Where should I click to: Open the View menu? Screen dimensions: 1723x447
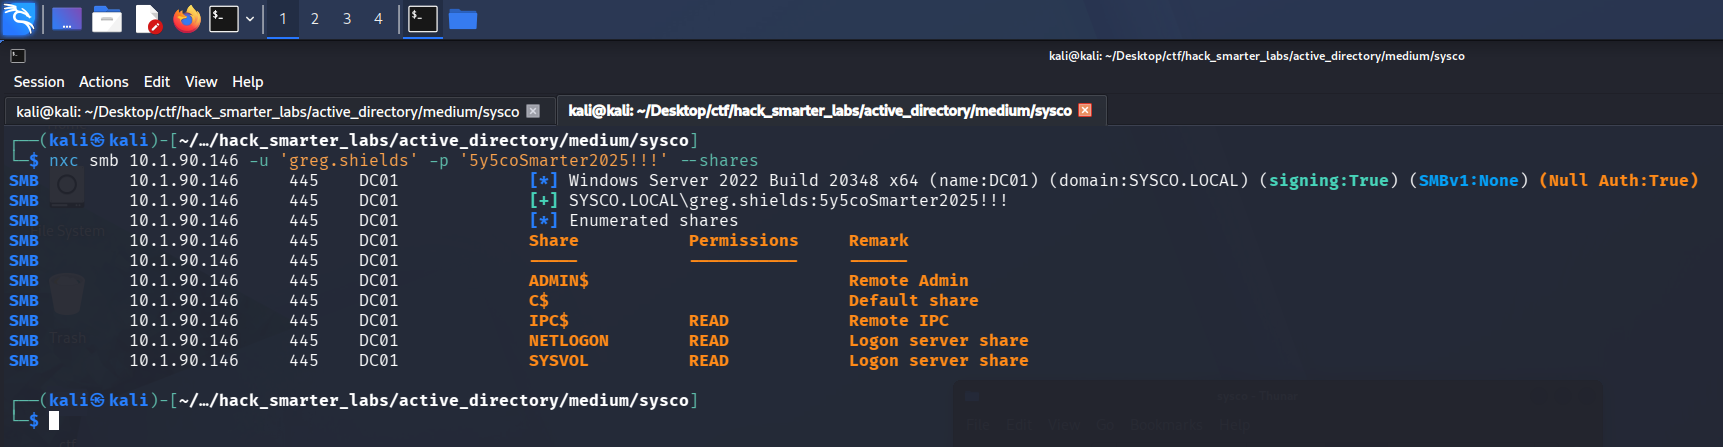pyautogui.click(x=201, y=82)
